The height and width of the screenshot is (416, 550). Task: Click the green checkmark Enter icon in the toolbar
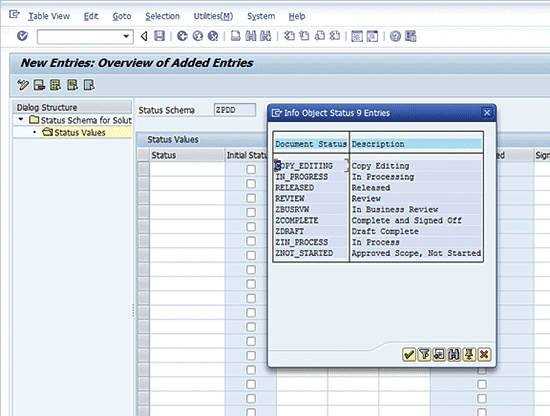22,36
